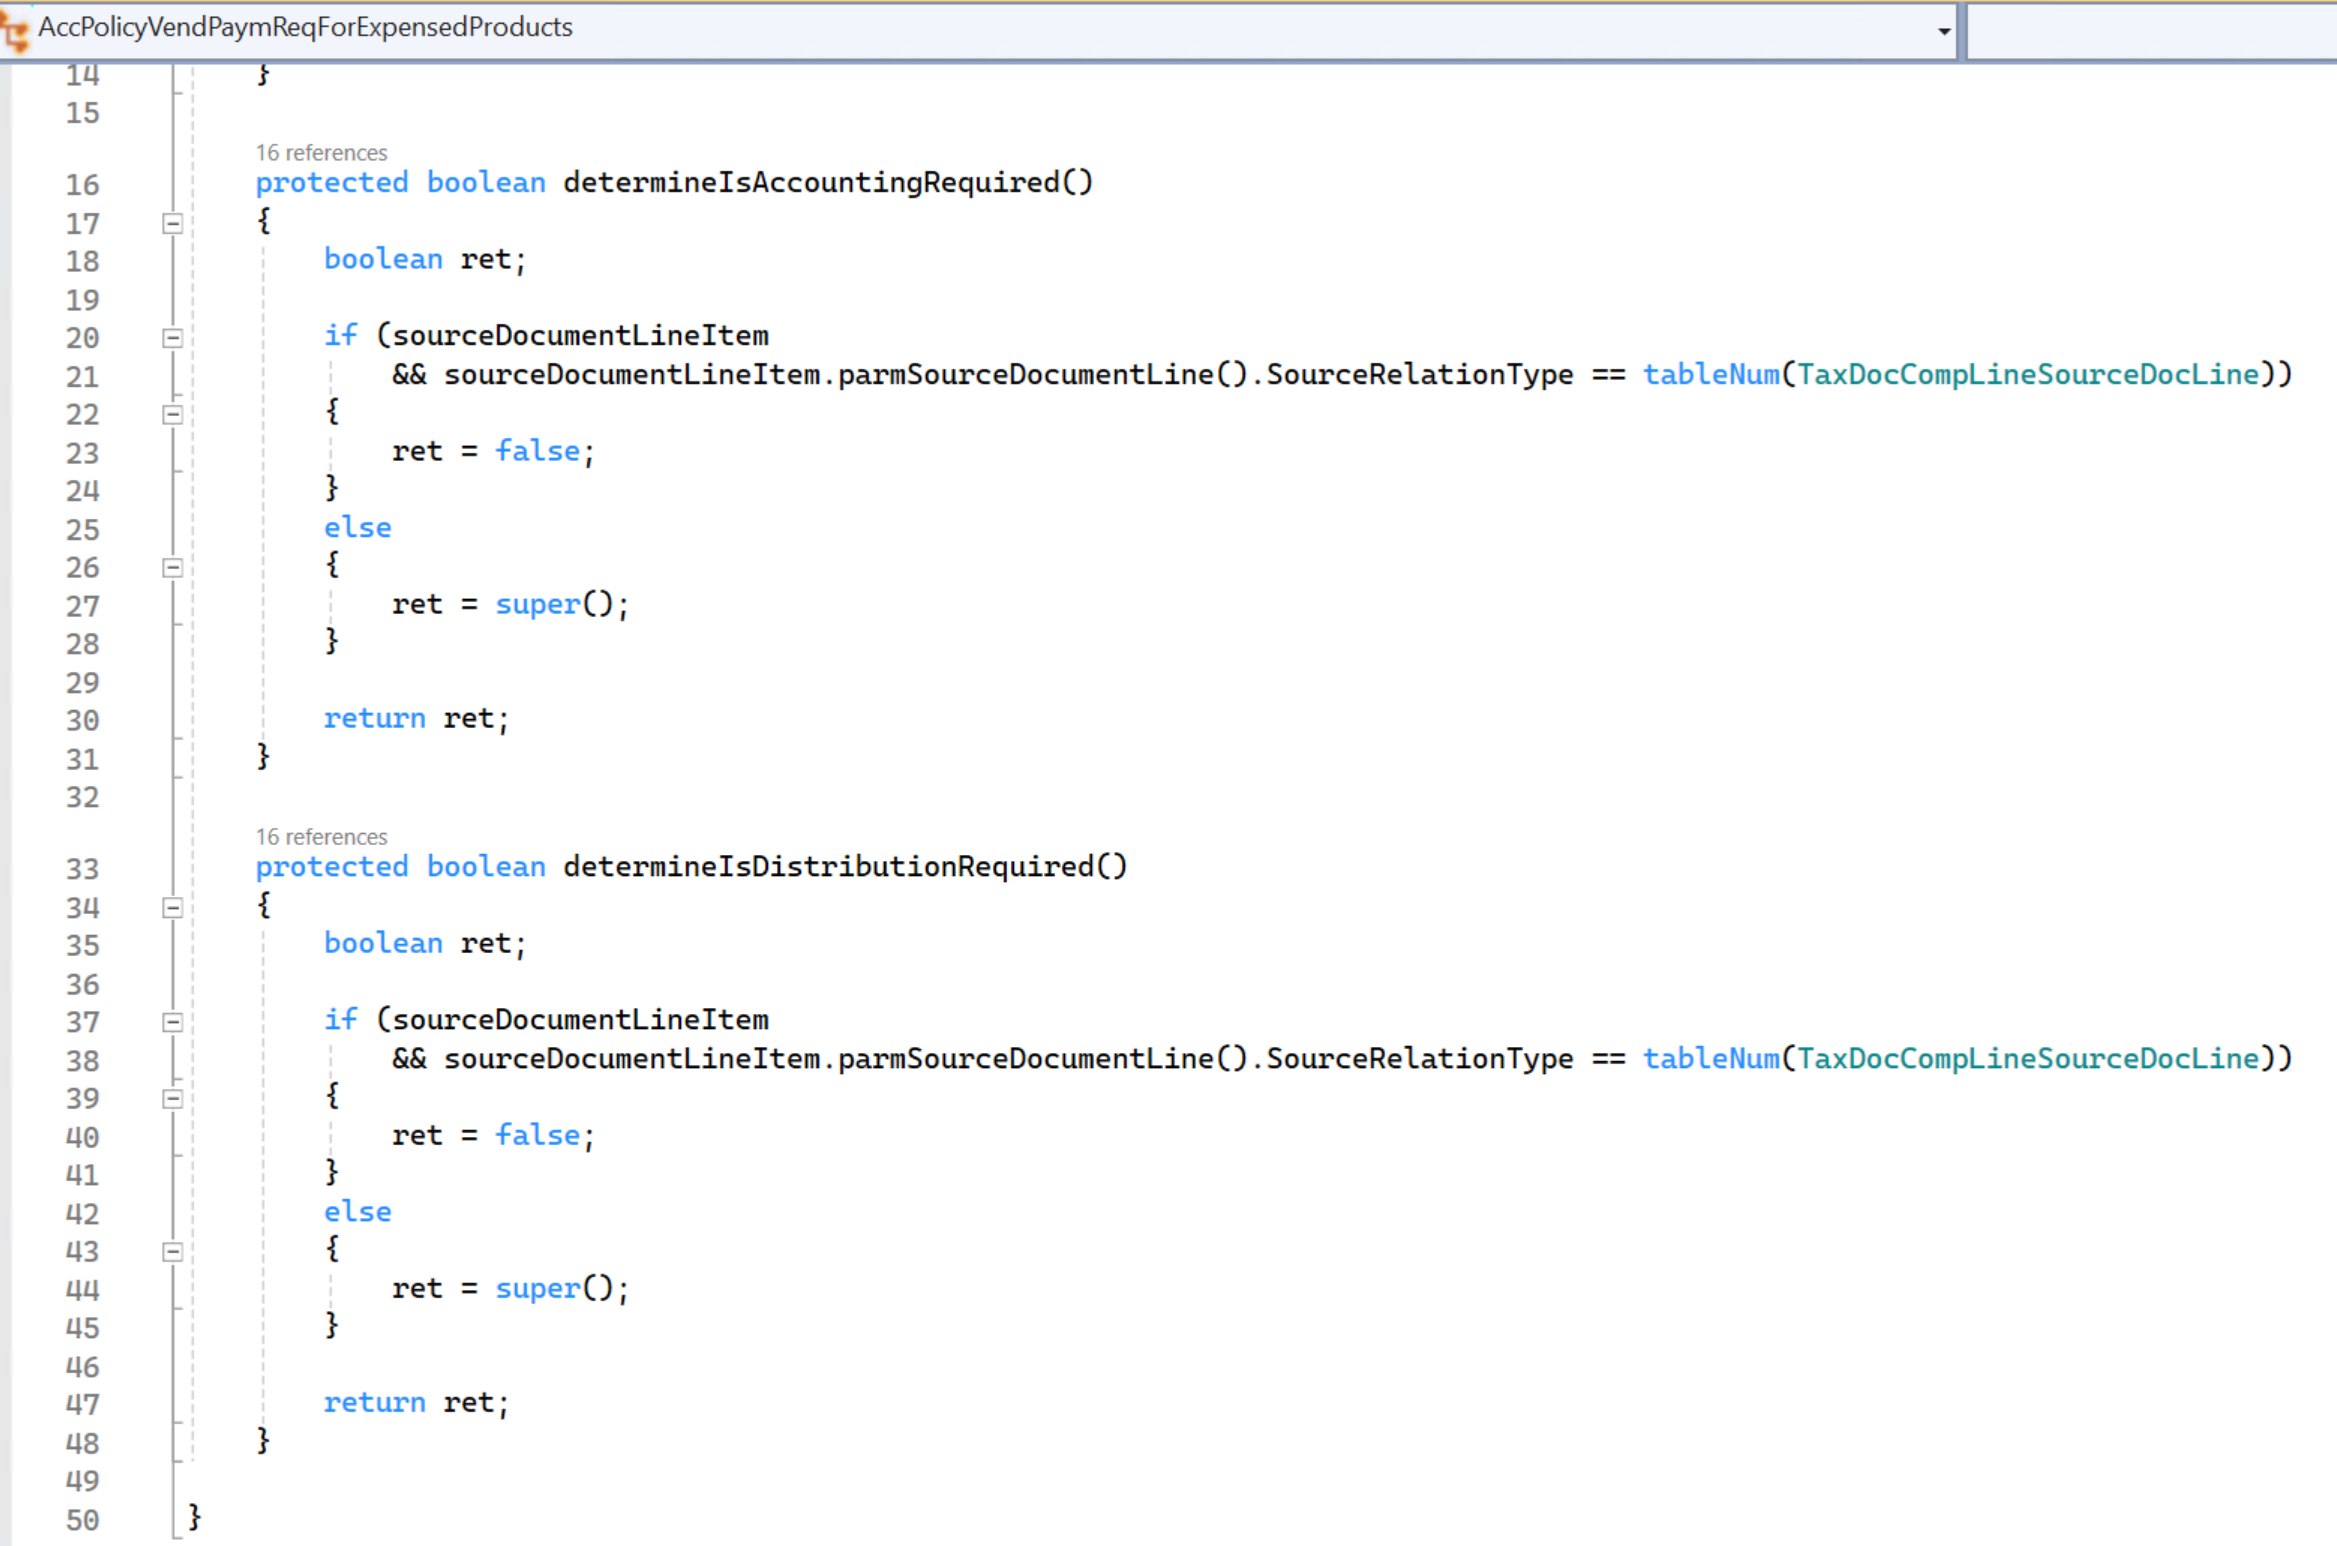The height and width of the screenshot is (1546, 2337).
Task: Collapse the if statement at line 20
Action: [172, 338]
